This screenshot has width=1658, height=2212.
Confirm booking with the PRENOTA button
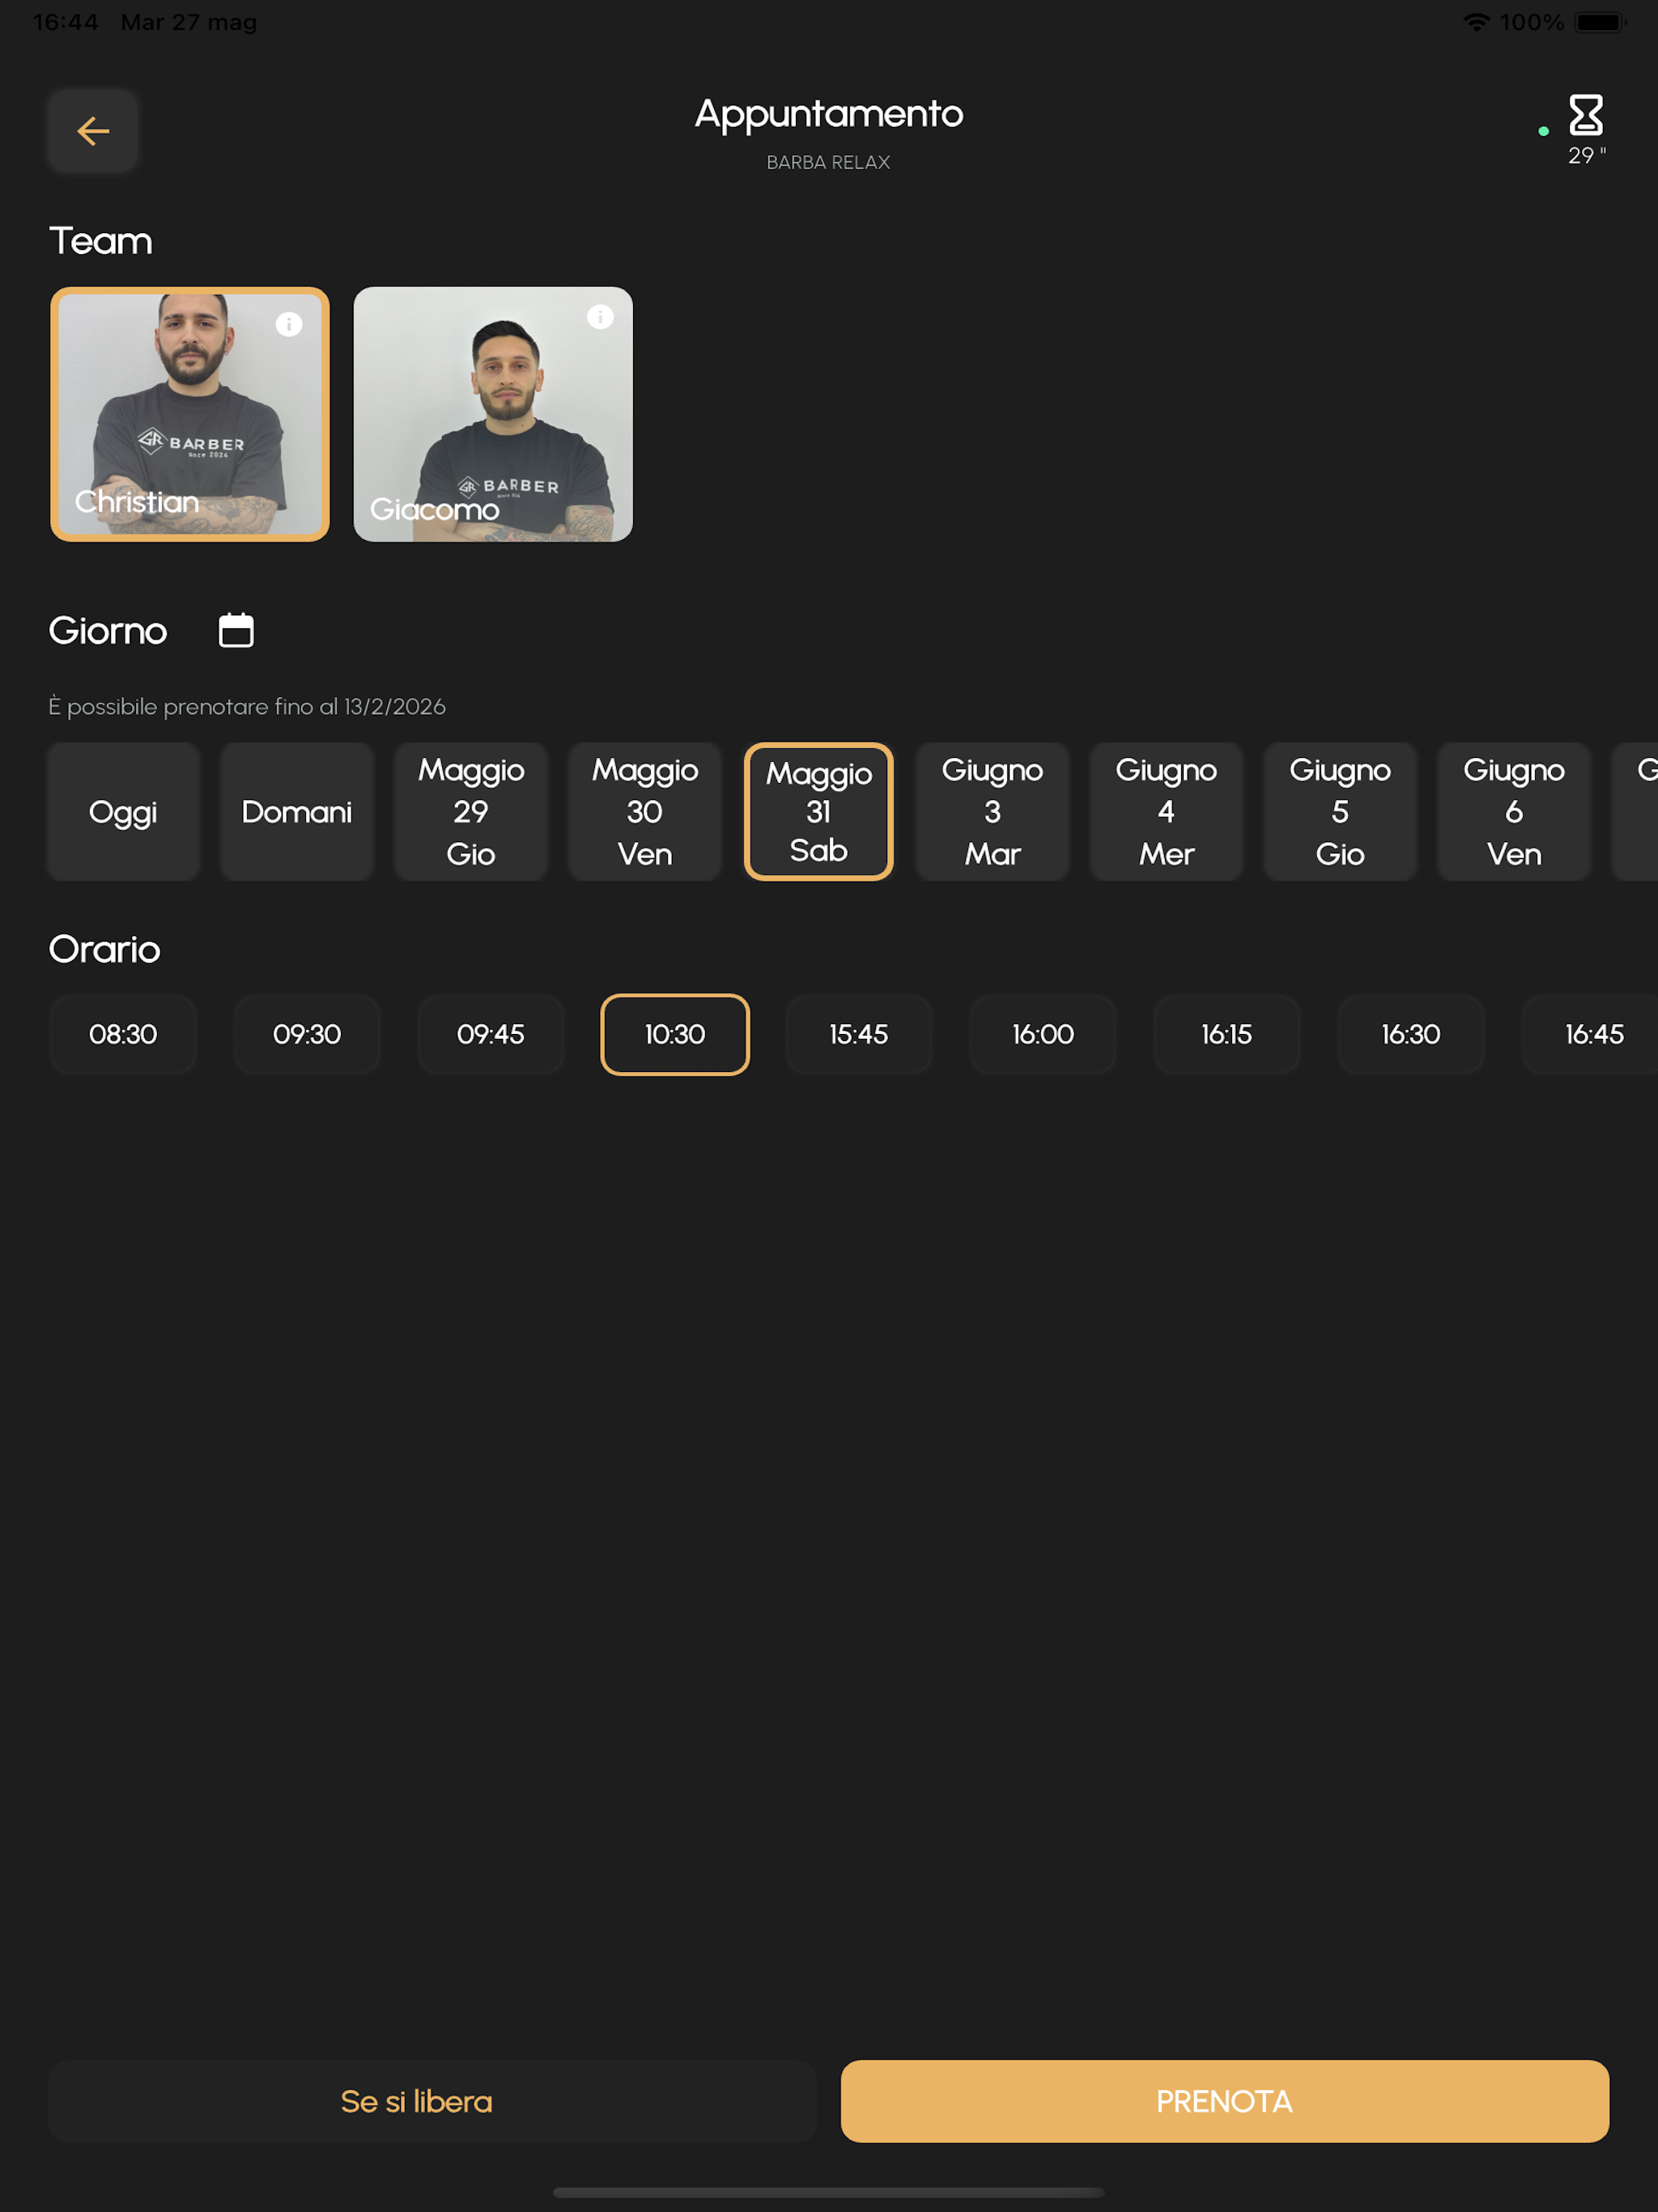click(x=1225, y=2101)
